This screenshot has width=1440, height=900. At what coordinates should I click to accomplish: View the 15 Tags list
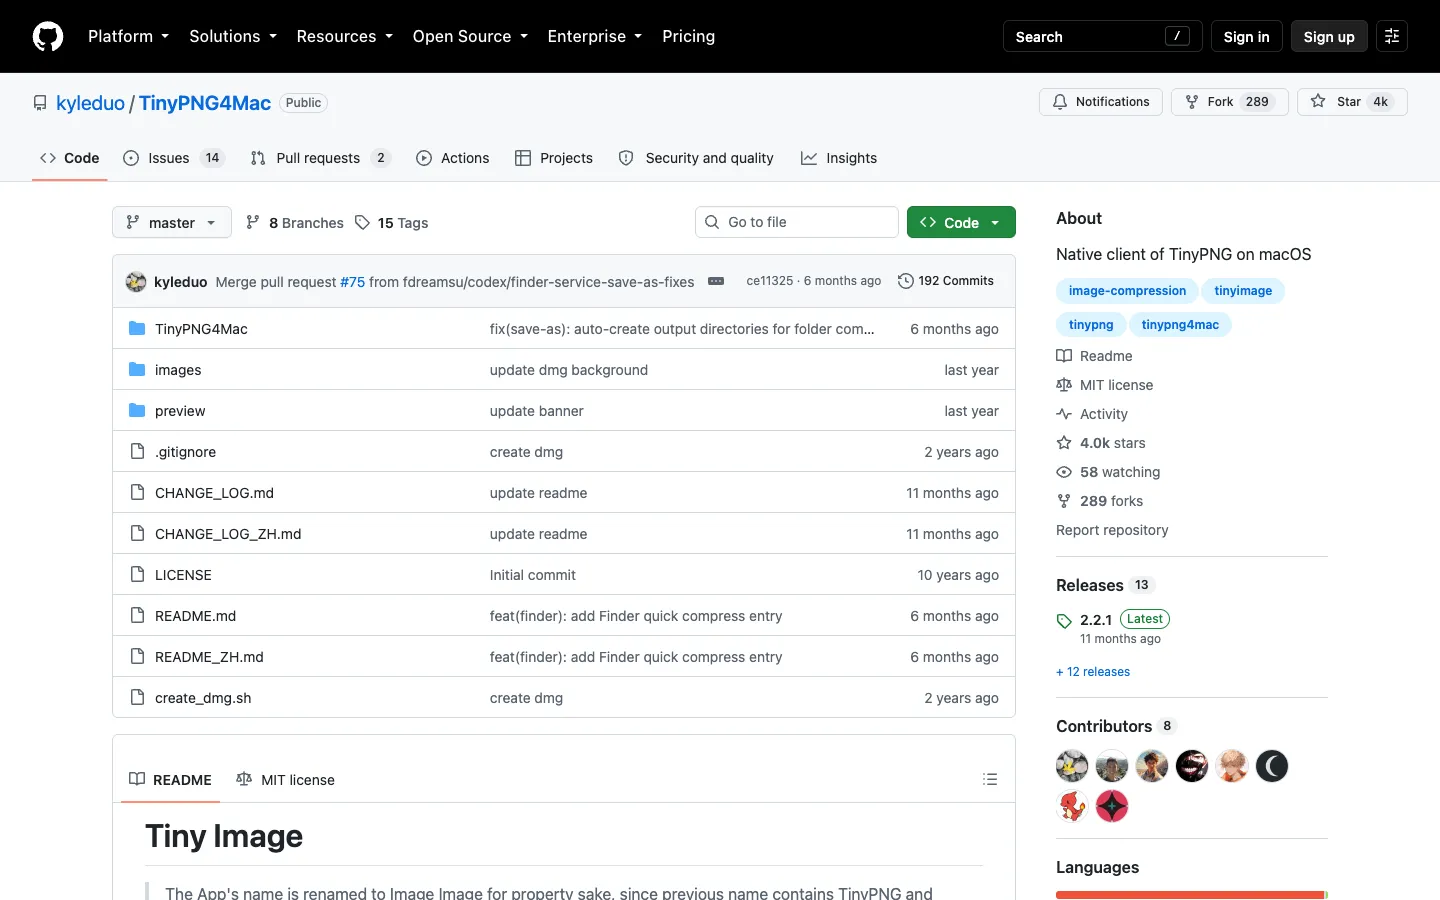pyautogui.click(x=391, y=222)
